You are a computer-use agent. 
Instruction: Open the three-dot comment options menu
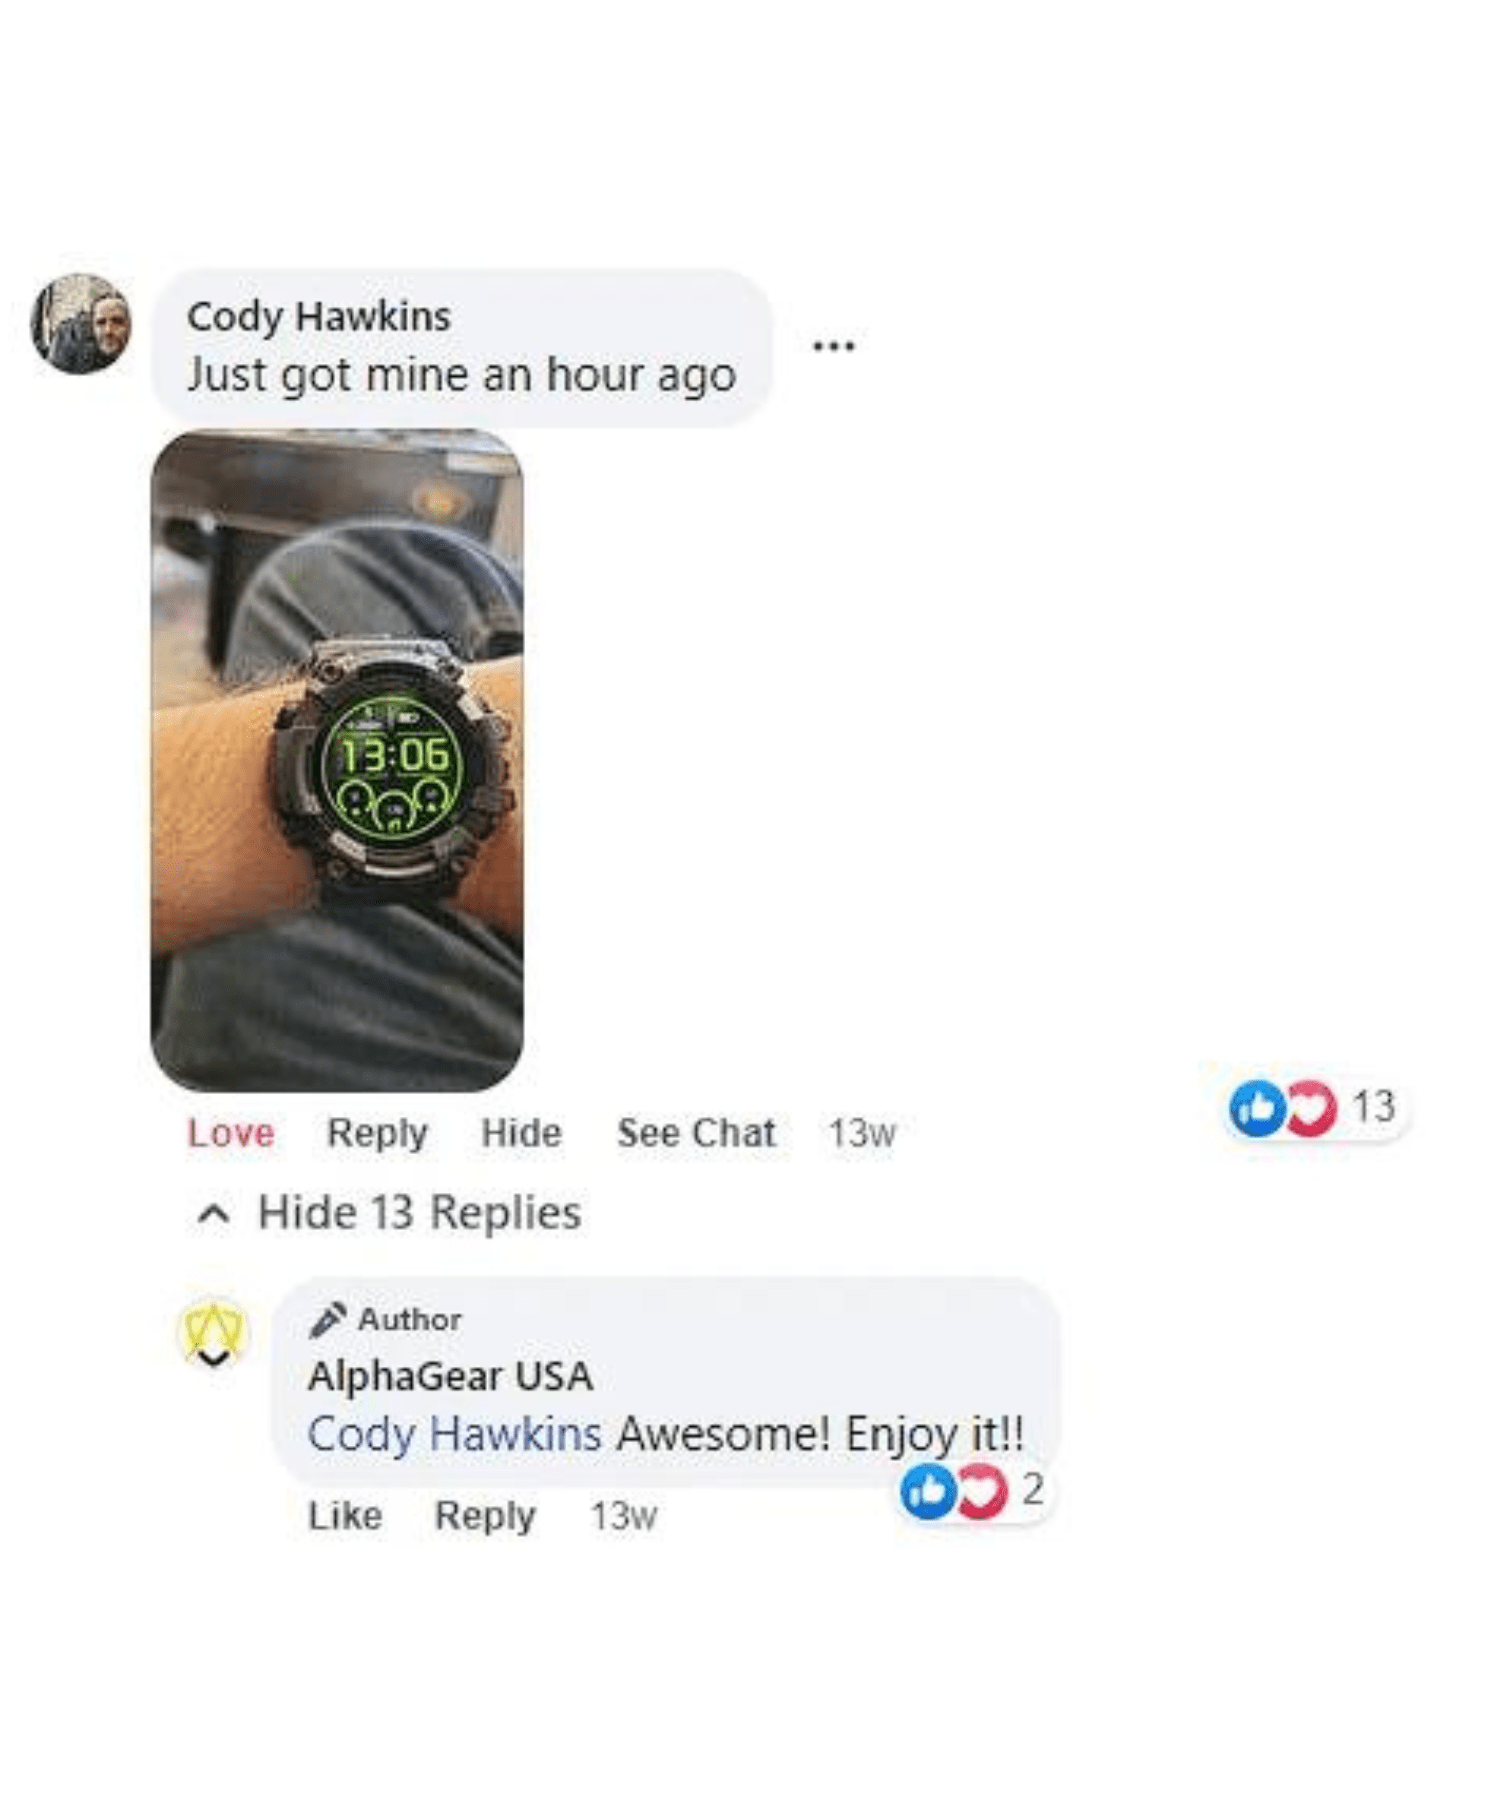point(833,346)
